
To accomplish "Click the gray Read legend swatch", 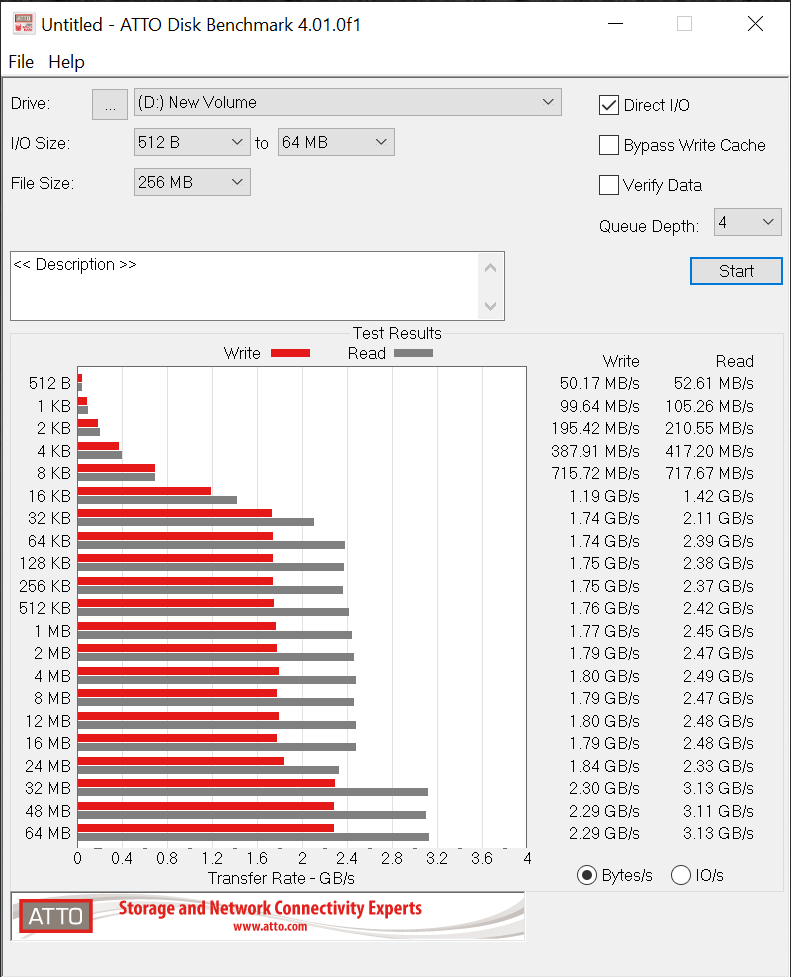I will (x=413, y=353).
